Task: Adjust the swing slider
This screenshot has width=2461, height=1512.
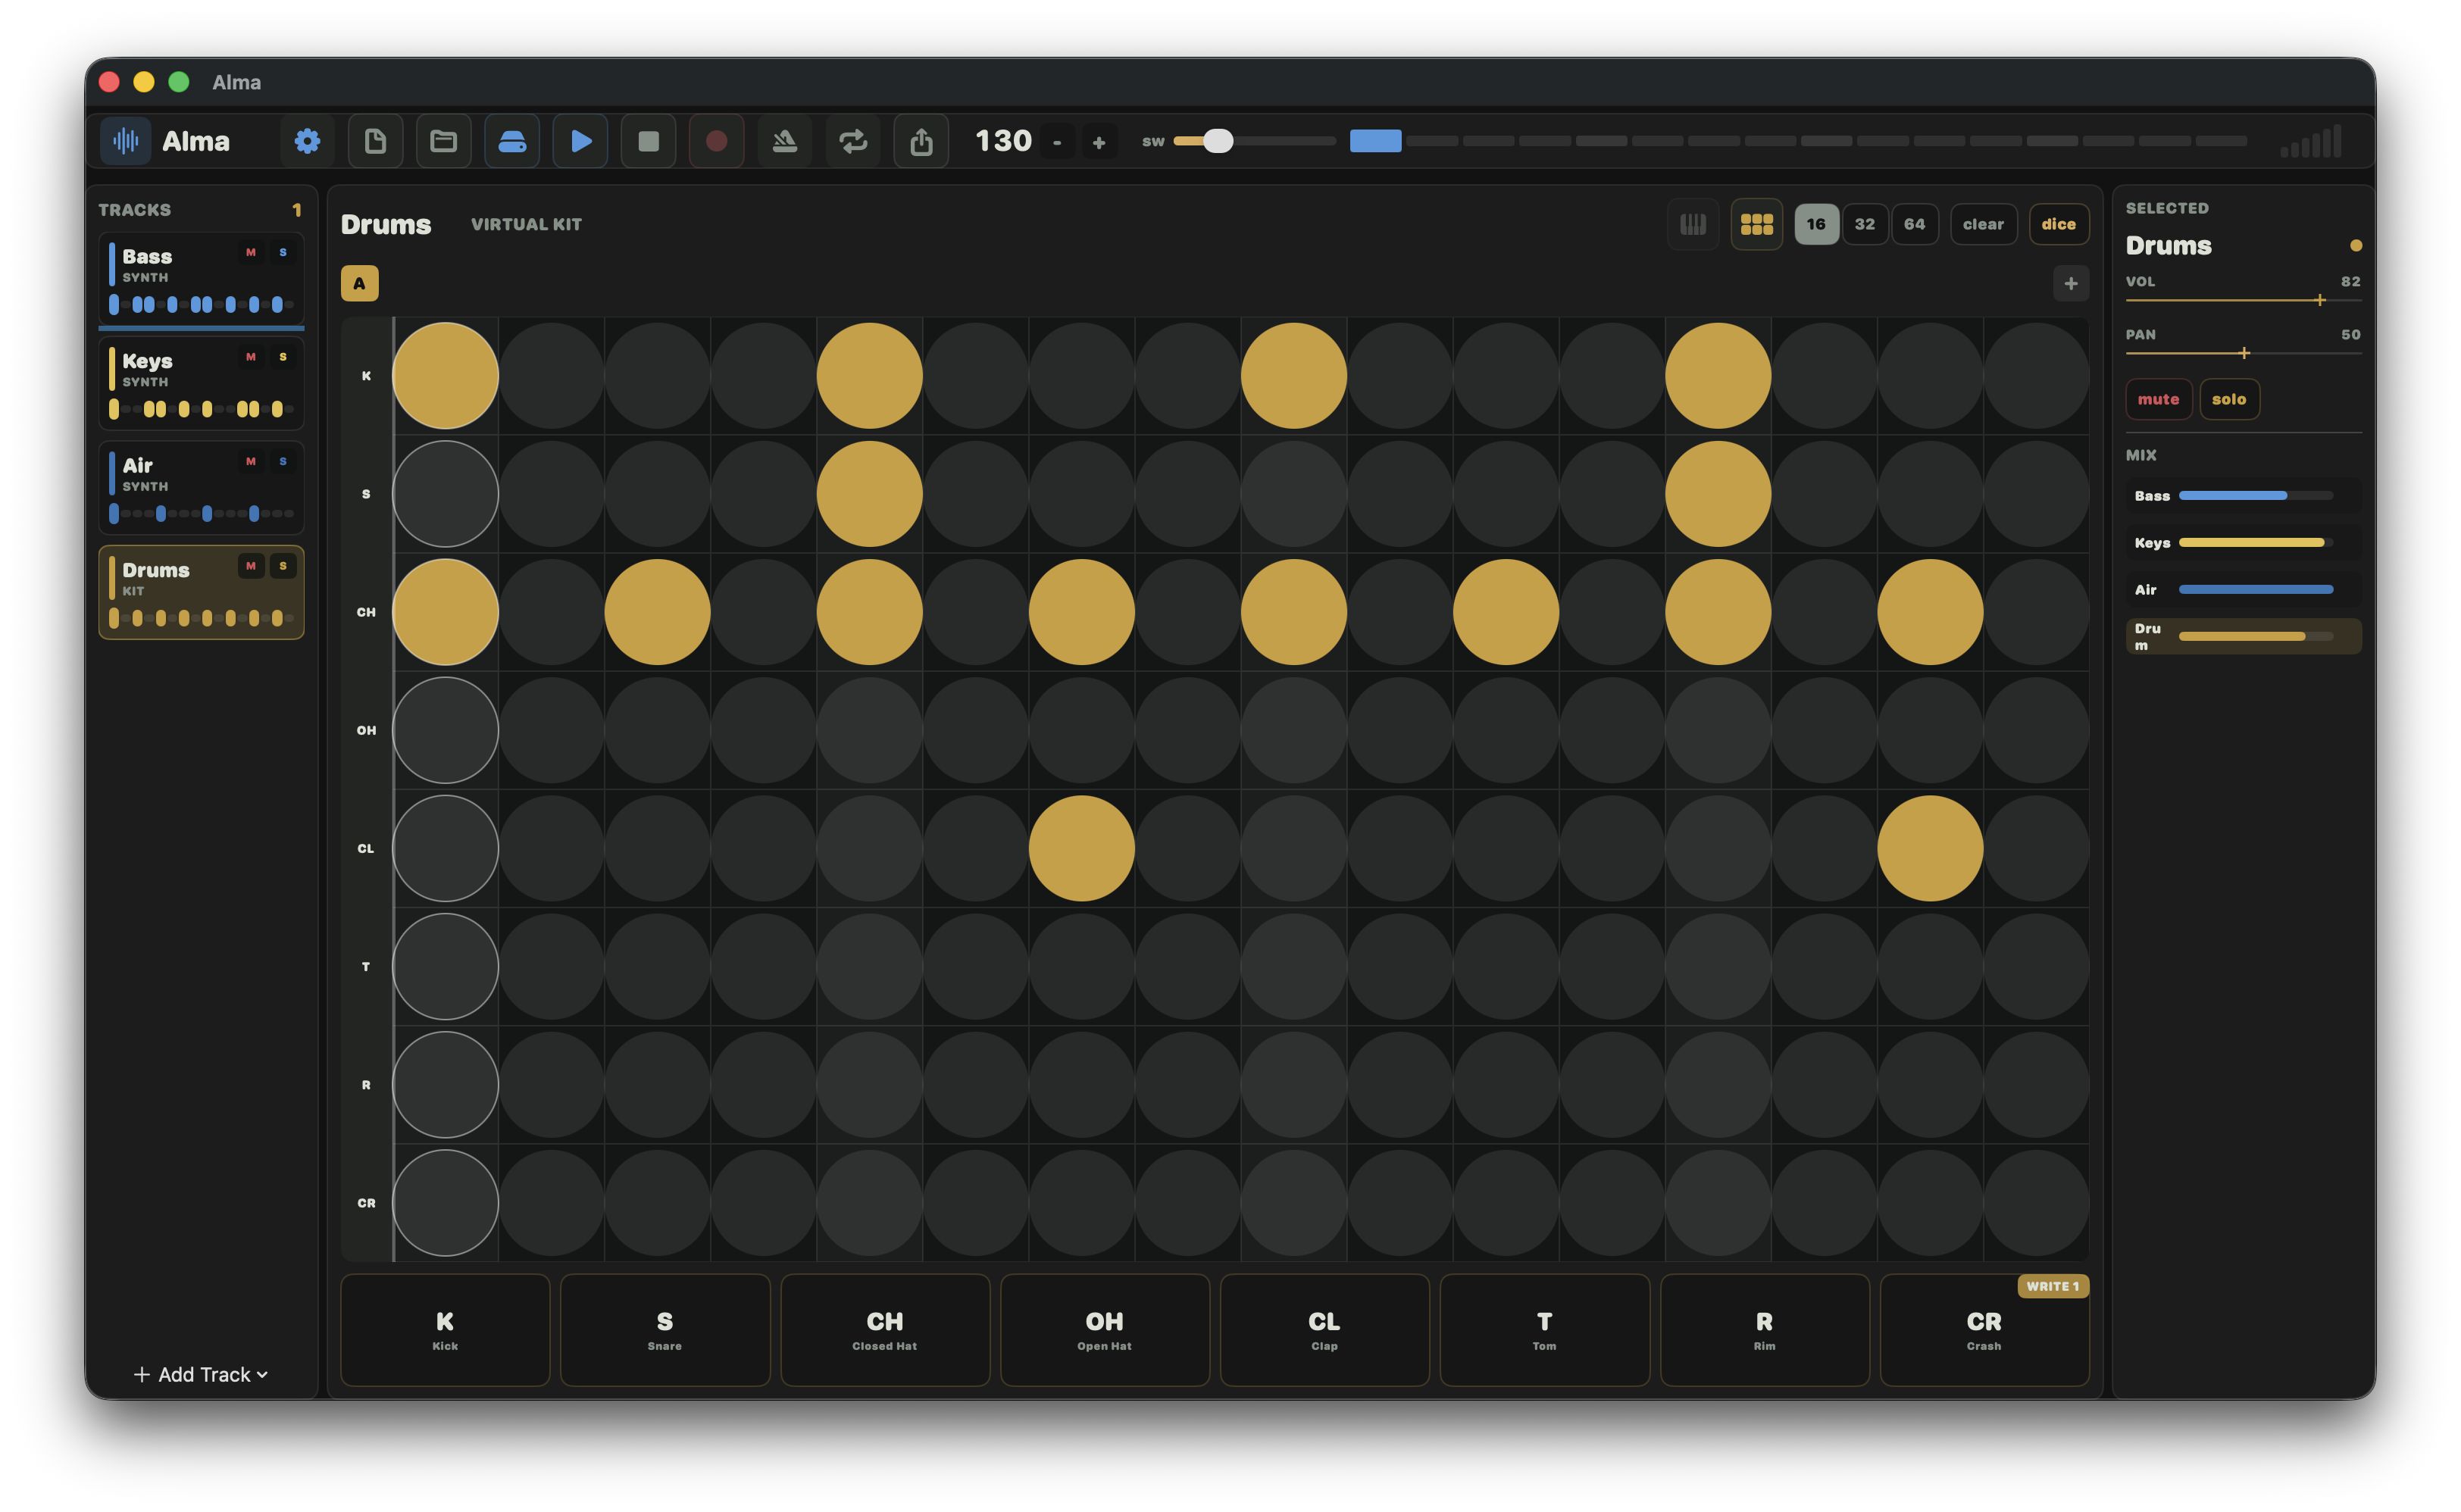Action: pyautogui.click(x=1219, y=142)
